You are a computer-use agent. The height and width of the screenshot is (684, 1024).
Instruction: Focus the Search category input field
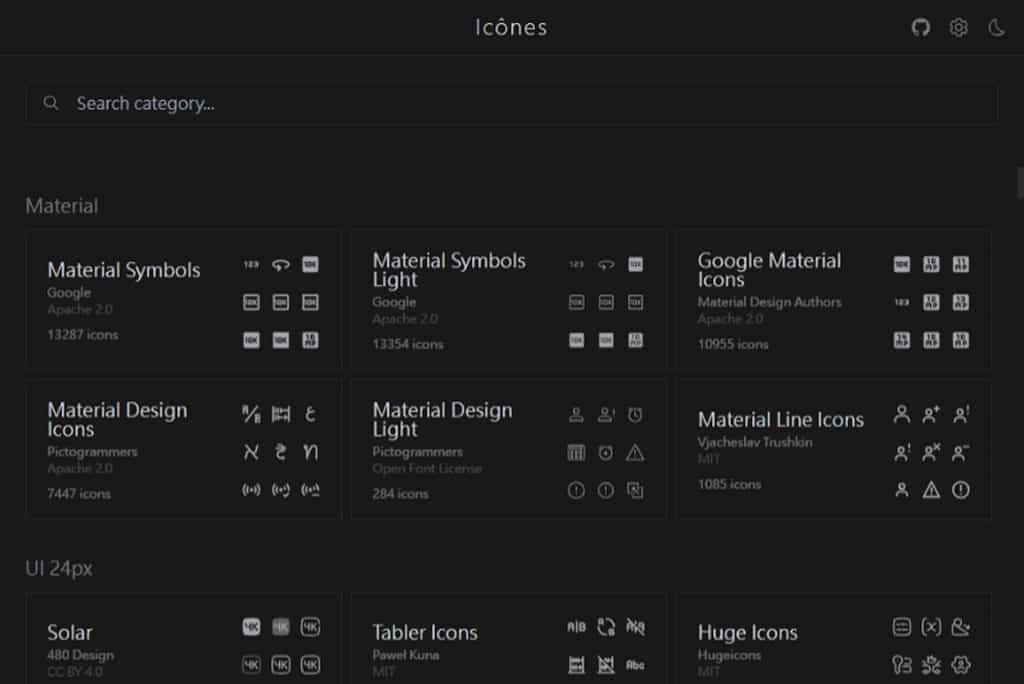pos(500,103)
